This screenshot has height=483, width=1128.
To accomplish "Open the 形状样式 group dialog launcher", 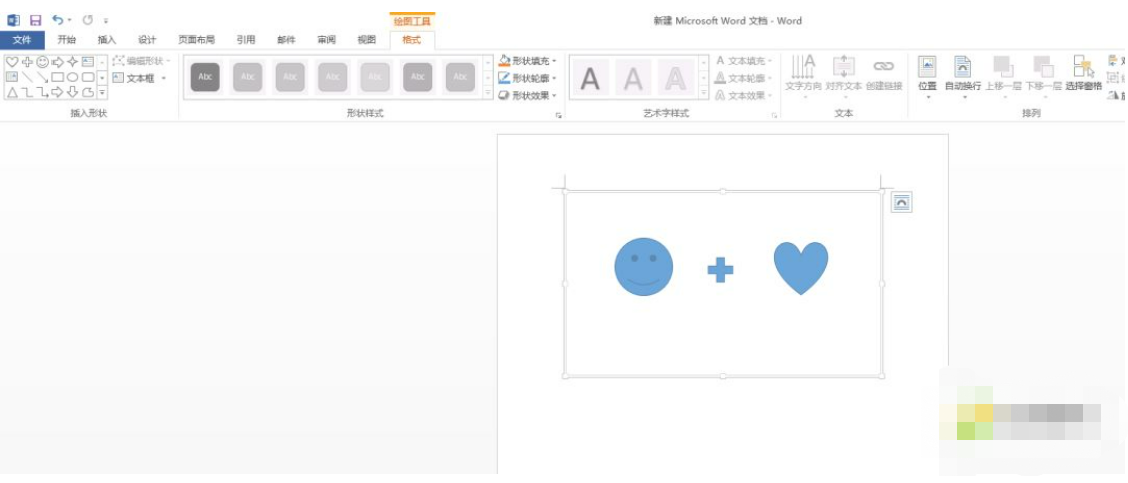I will (559, 115).
